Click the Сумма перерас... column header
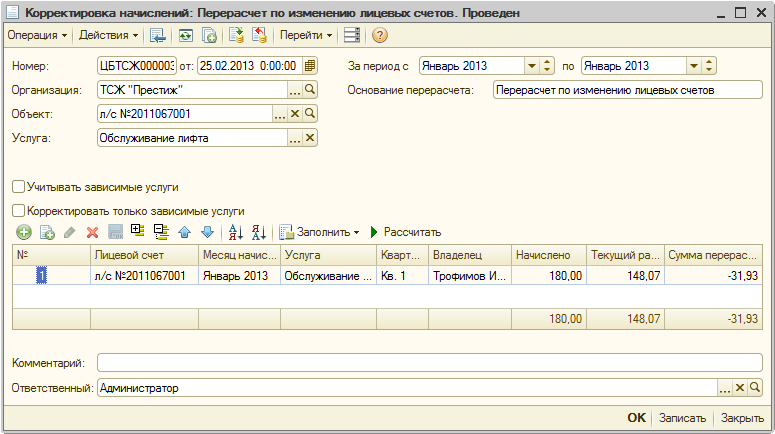 click(x=713, y=255)
